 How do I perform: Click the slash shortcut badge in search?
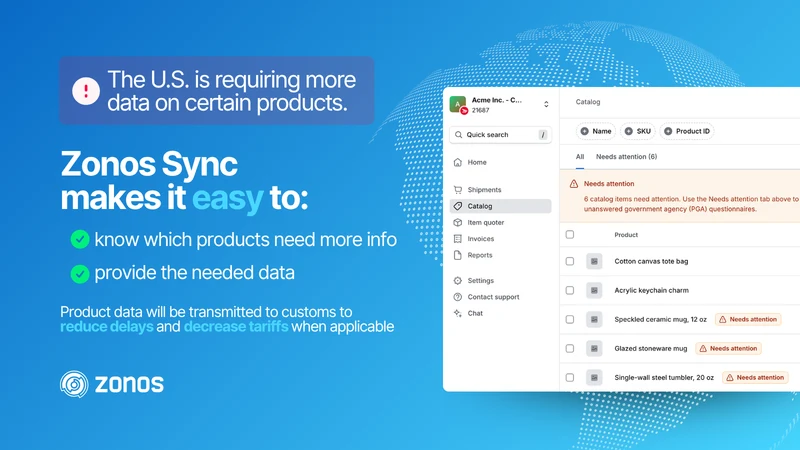coord(543,135)
